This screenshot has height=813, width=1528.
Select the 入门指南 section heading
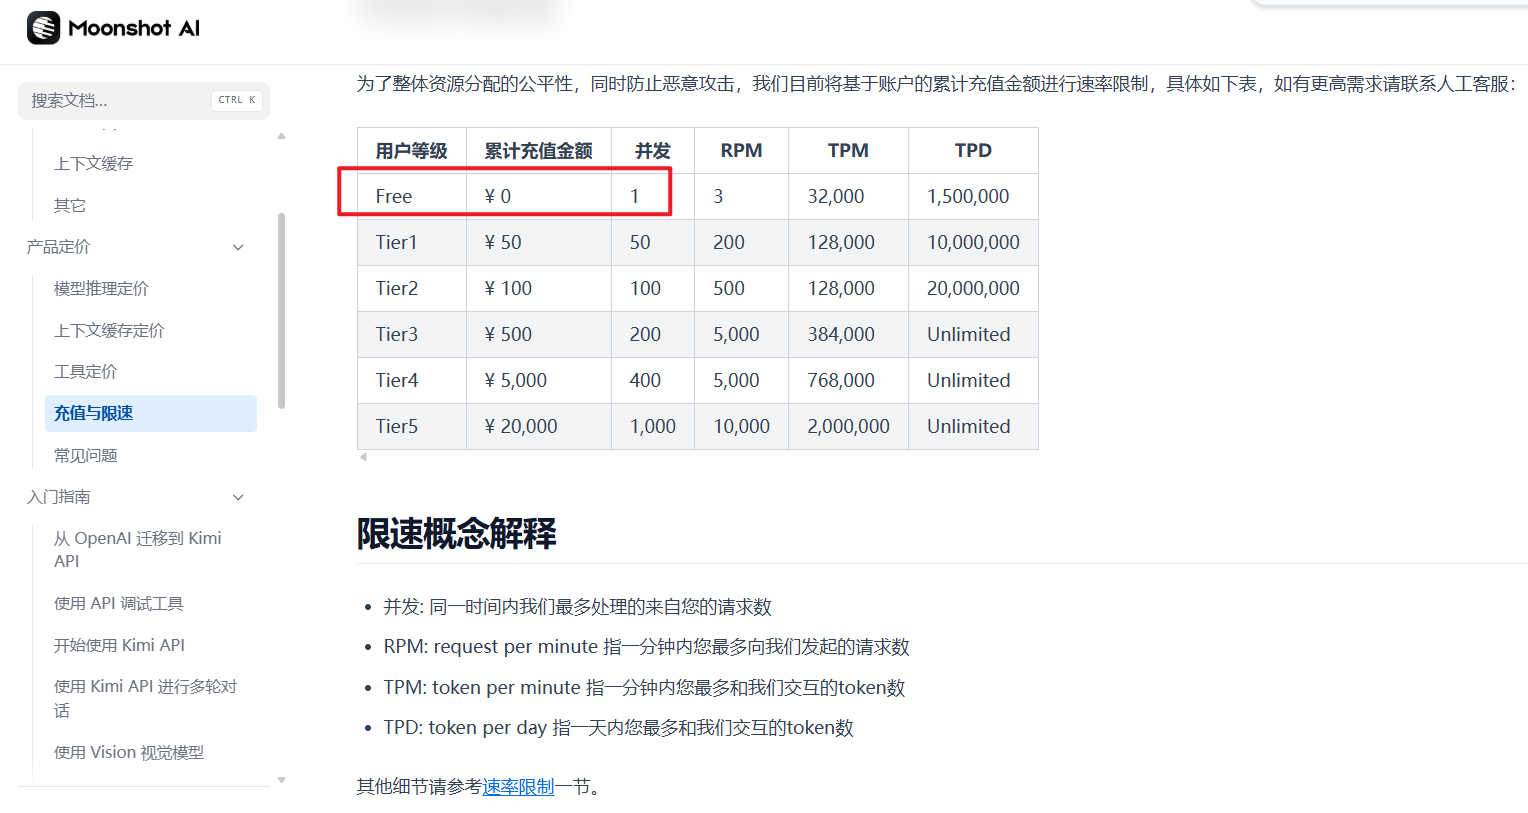tap(58, 496)
